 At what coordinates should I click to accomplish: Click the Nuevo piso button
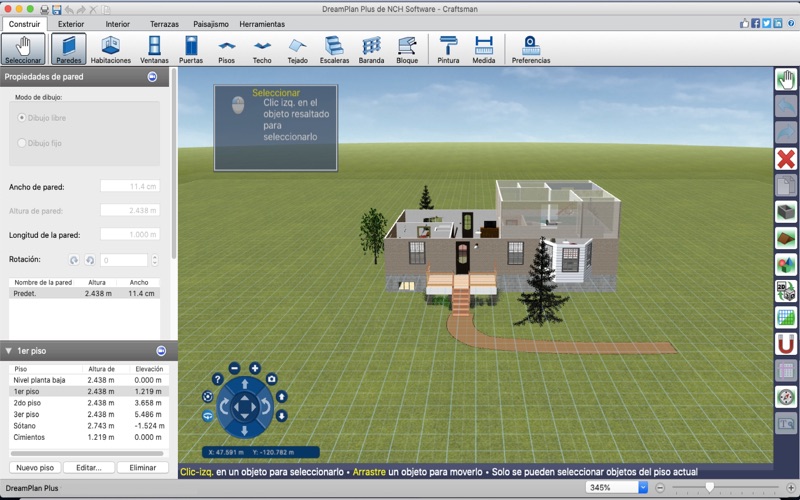tap(35, 467)
